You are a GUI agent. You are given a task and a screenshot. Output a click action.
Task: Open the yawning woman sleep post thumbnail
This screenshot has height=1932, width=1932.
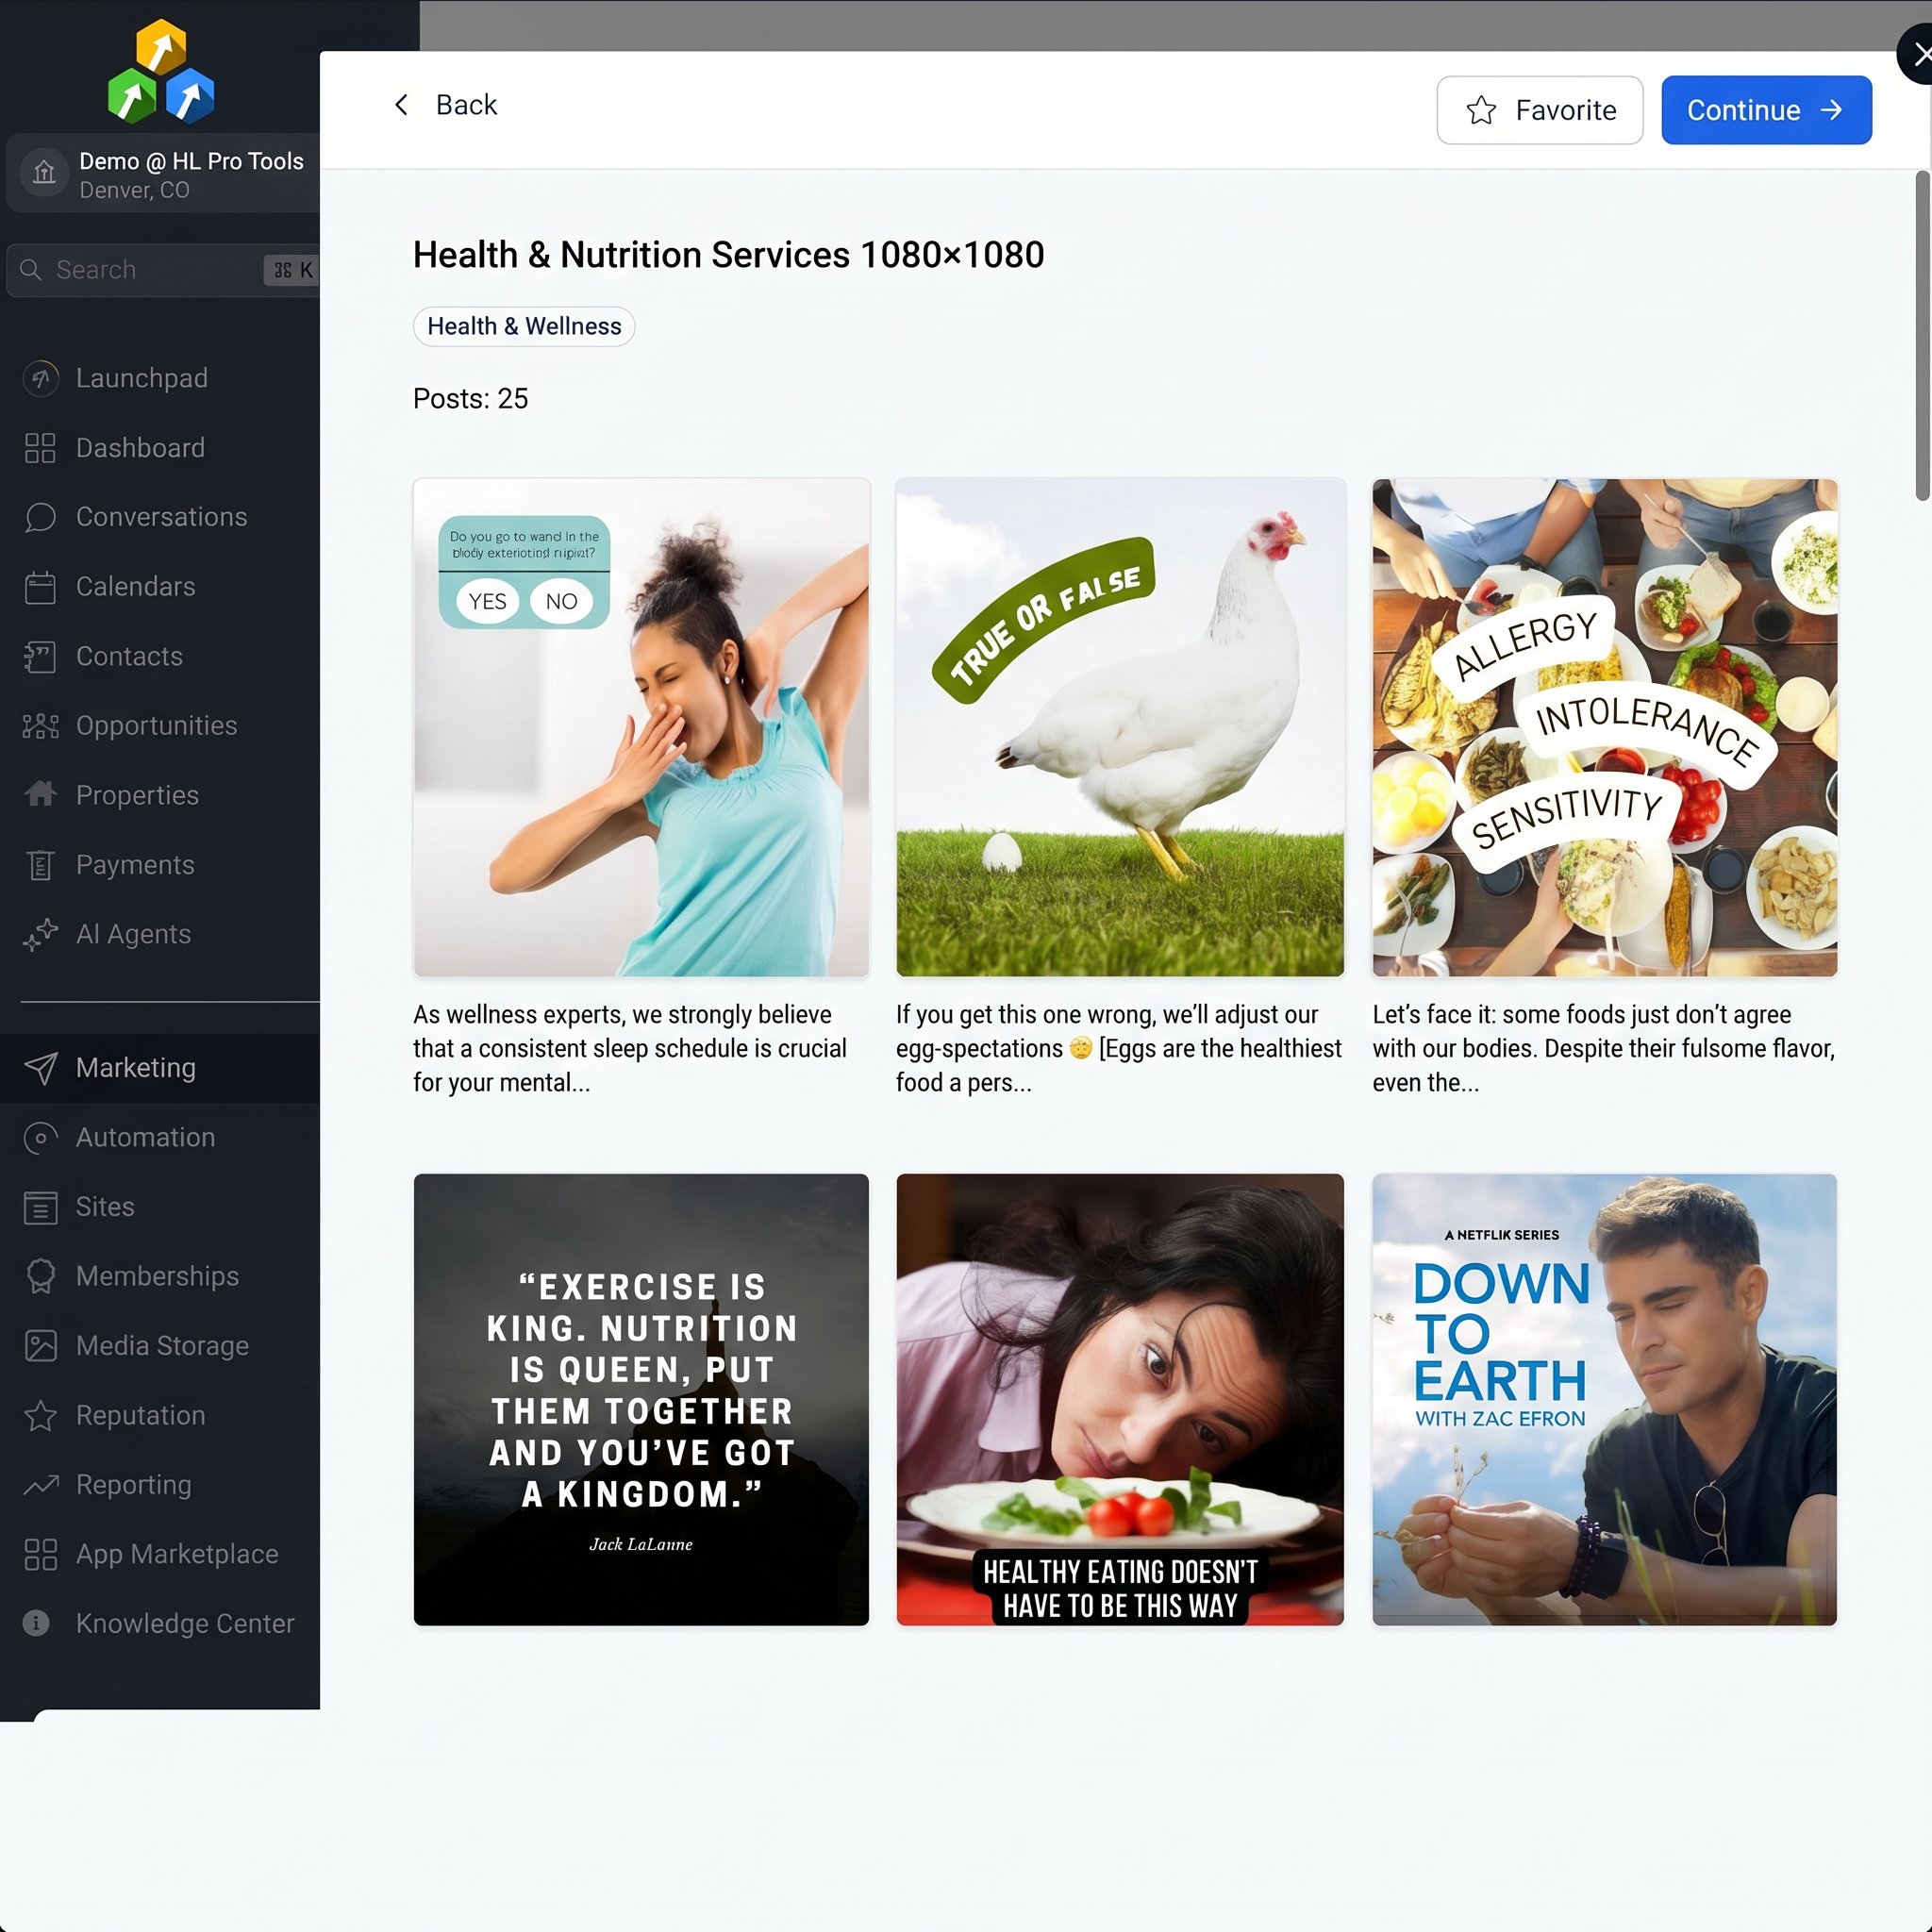pyautogui.click(x=642, y=728)
